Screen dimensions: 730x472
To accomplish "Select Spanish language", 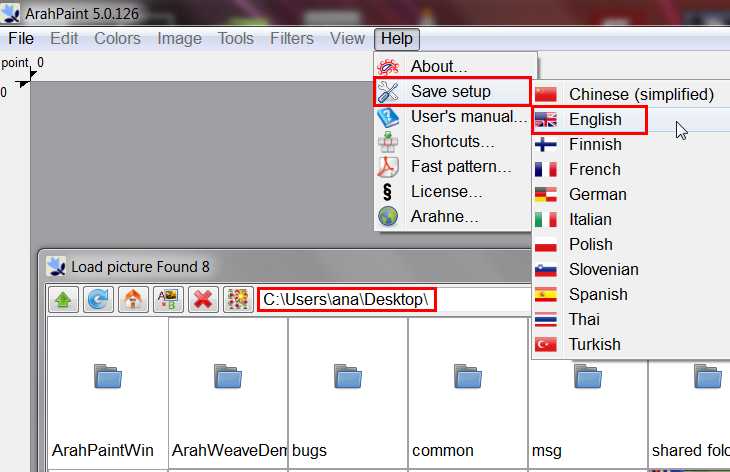I will [631, 295].
